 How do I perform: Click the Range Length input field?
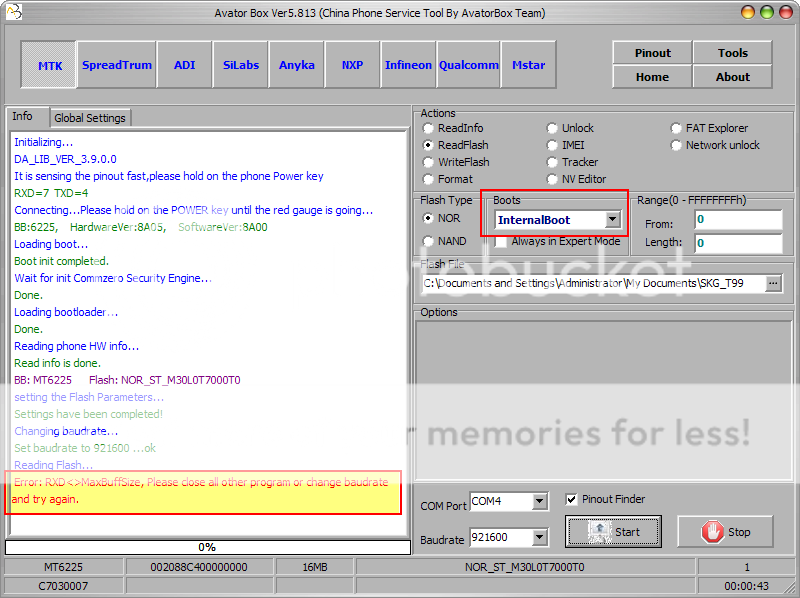pyautogui.click(x=738, y=243)
